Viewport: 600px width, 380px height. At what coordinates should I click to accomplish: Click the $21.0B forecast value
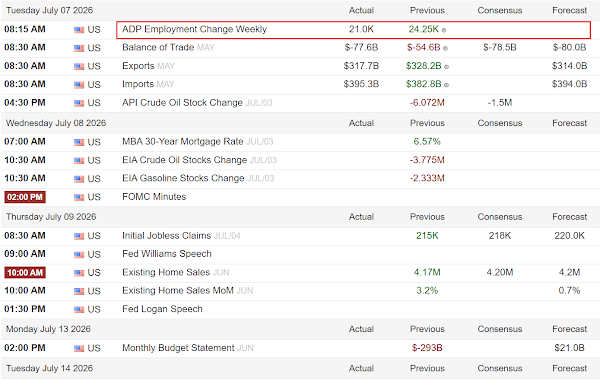click(569, 348)
